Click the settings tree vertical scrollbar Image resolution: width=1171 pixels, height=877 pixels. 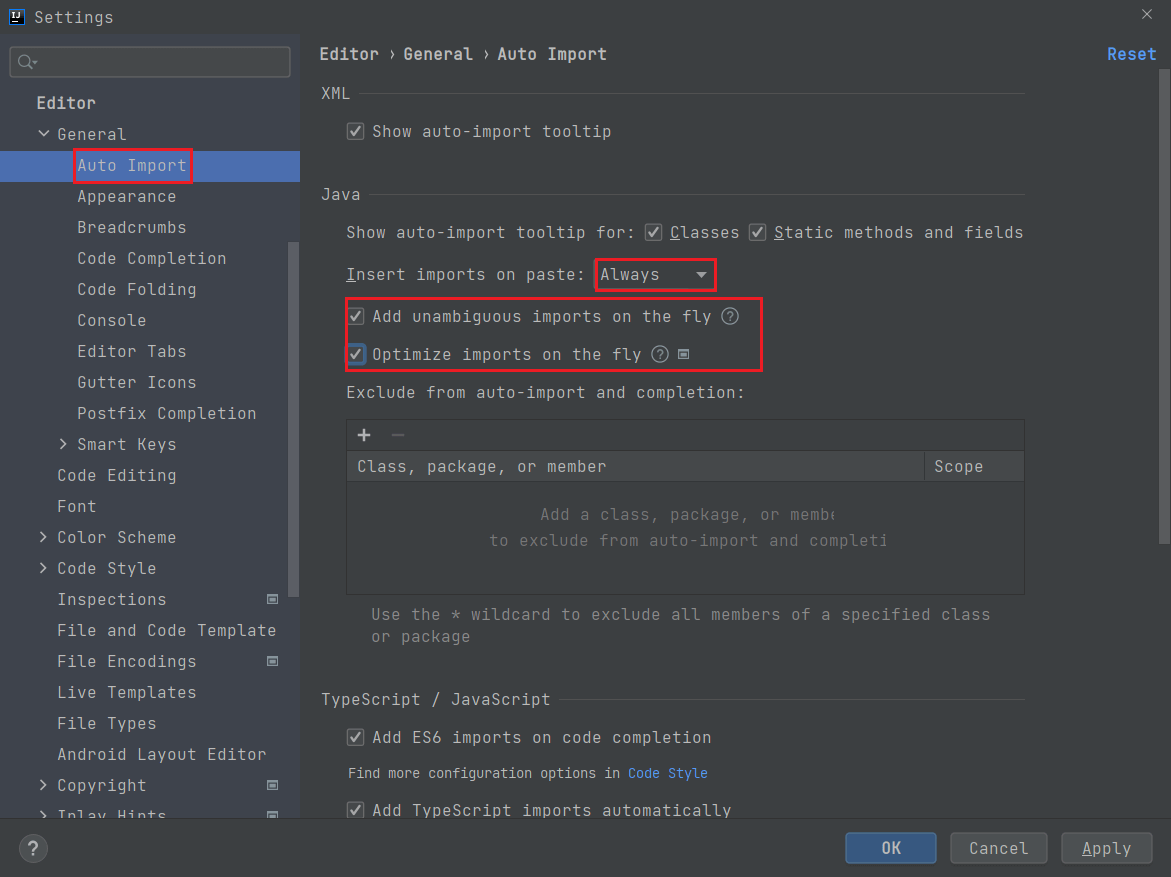293,420
